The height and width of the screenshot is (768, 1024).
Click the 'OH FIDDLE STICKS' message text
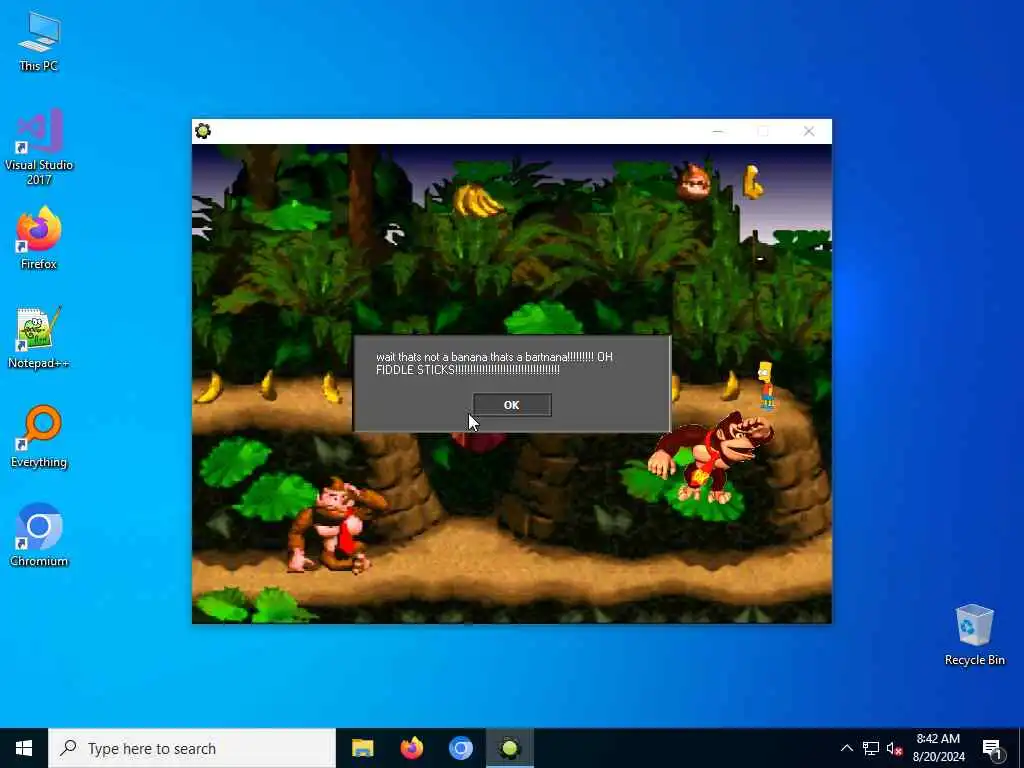(x=494, y=364)
